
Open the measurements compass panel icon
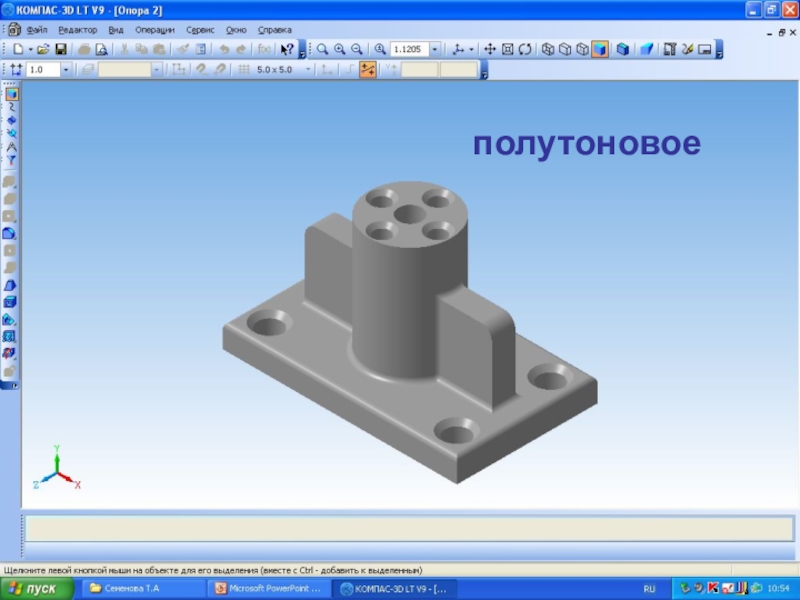coord(11,147)
